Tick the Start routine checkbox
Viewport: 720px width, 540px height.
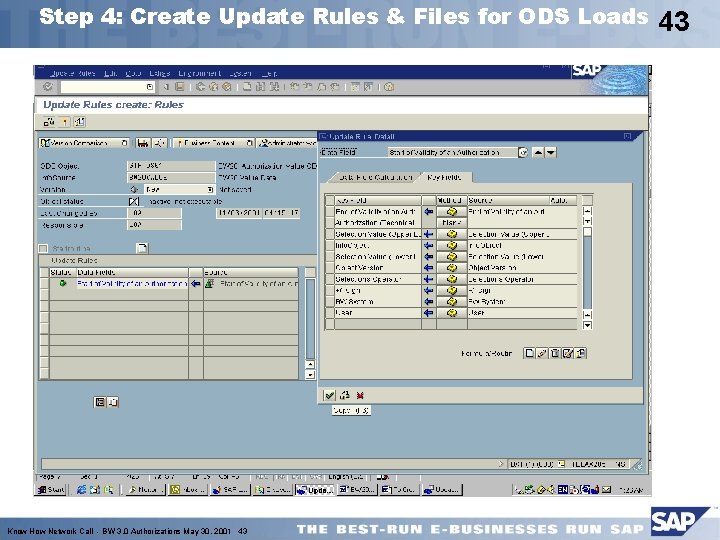pyautogui.click(x=43, y=248)
